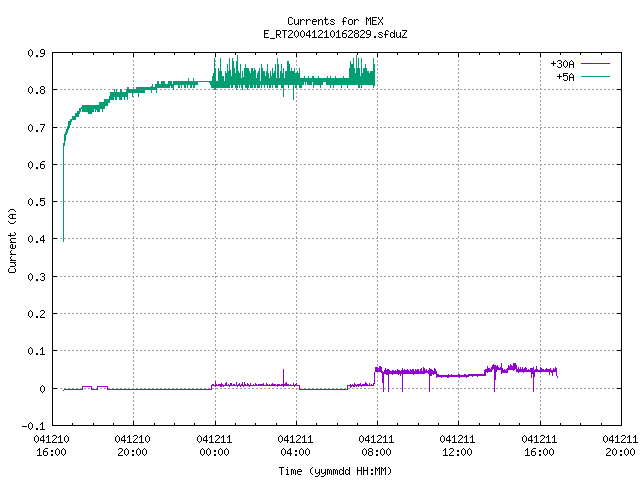This screenshot has width=640, height=480.
Task: Click the chart title 'Currents for MEX'
Action: pyautogui.click(x=335, y=21)
